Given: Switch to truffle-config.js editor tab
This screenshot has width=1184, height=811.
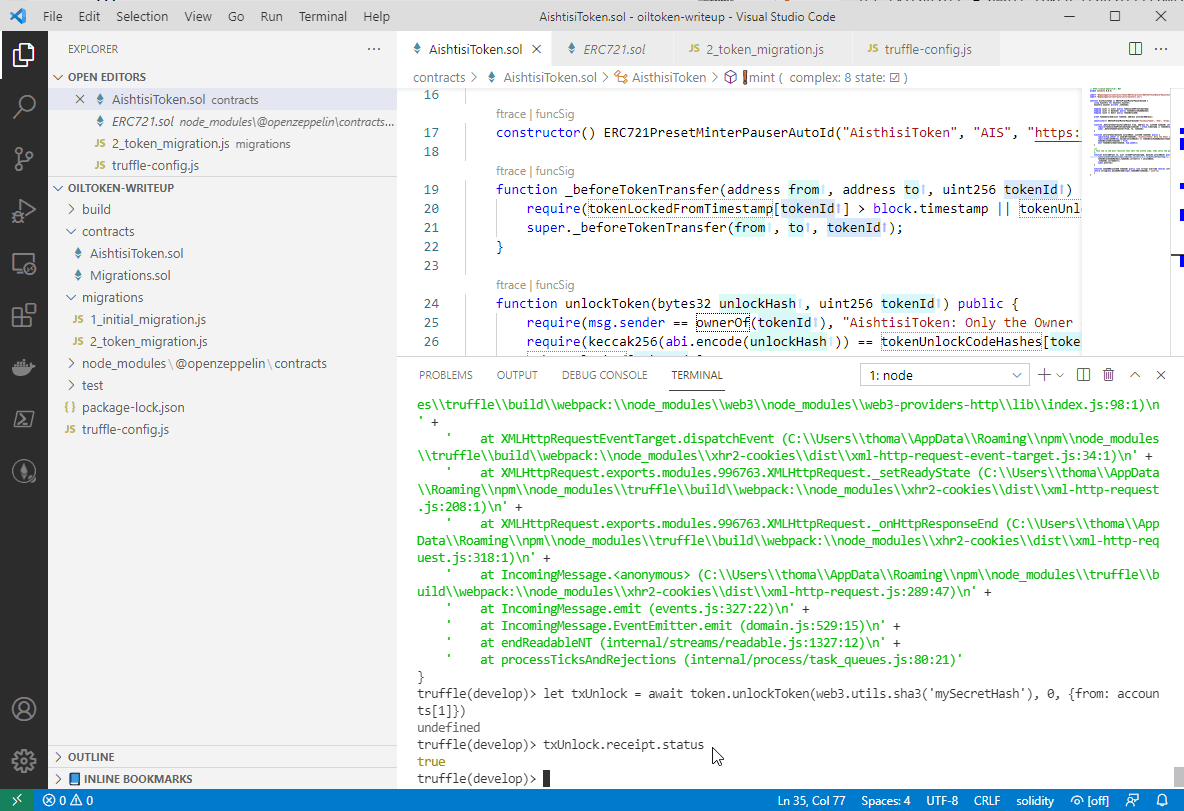Looking at the screenshot, I should click(925, 49).
